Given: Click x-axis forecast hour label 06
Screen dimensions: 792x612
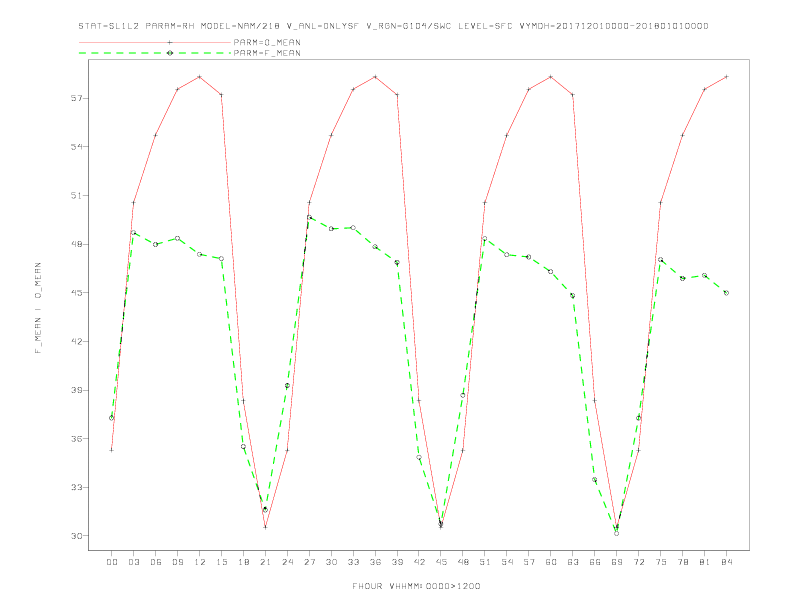Looking at the screenshot, I should point(156,562).
